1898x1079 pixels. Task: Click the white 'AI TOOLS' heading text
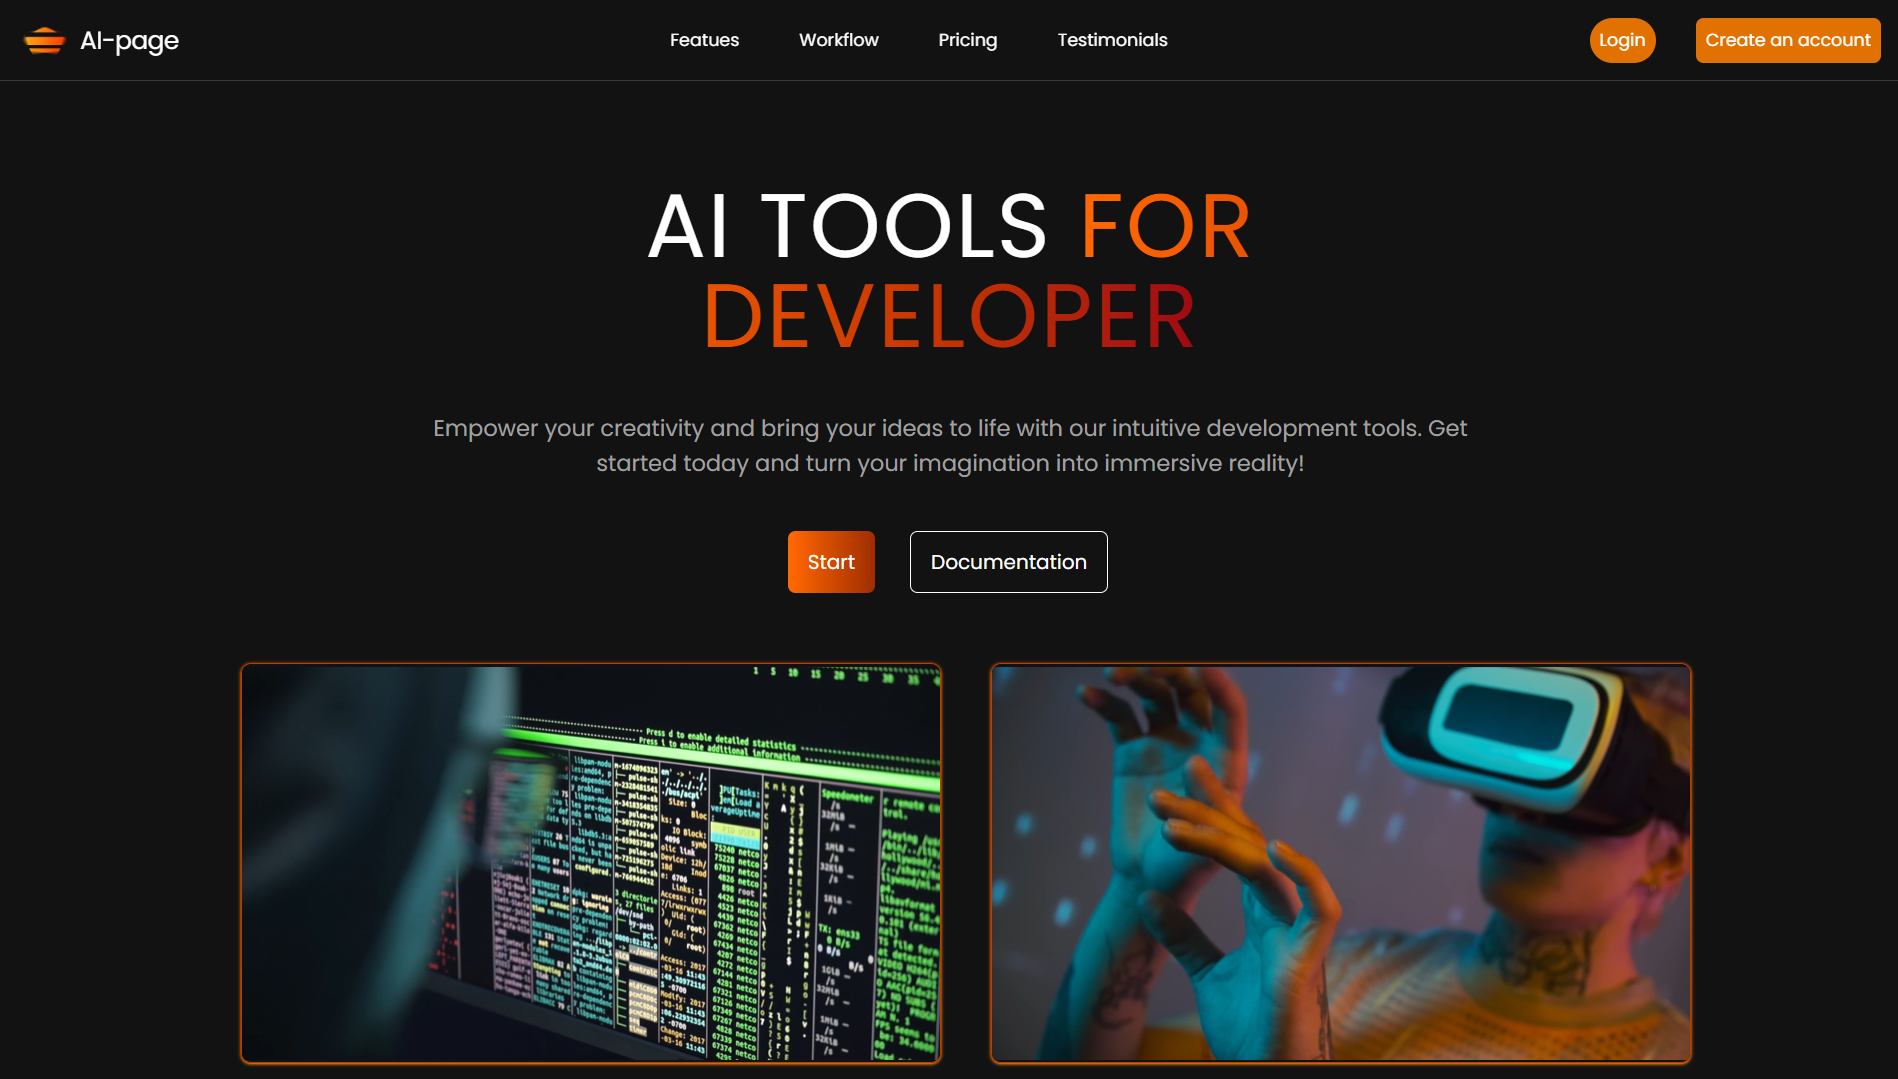pos(846,226)
